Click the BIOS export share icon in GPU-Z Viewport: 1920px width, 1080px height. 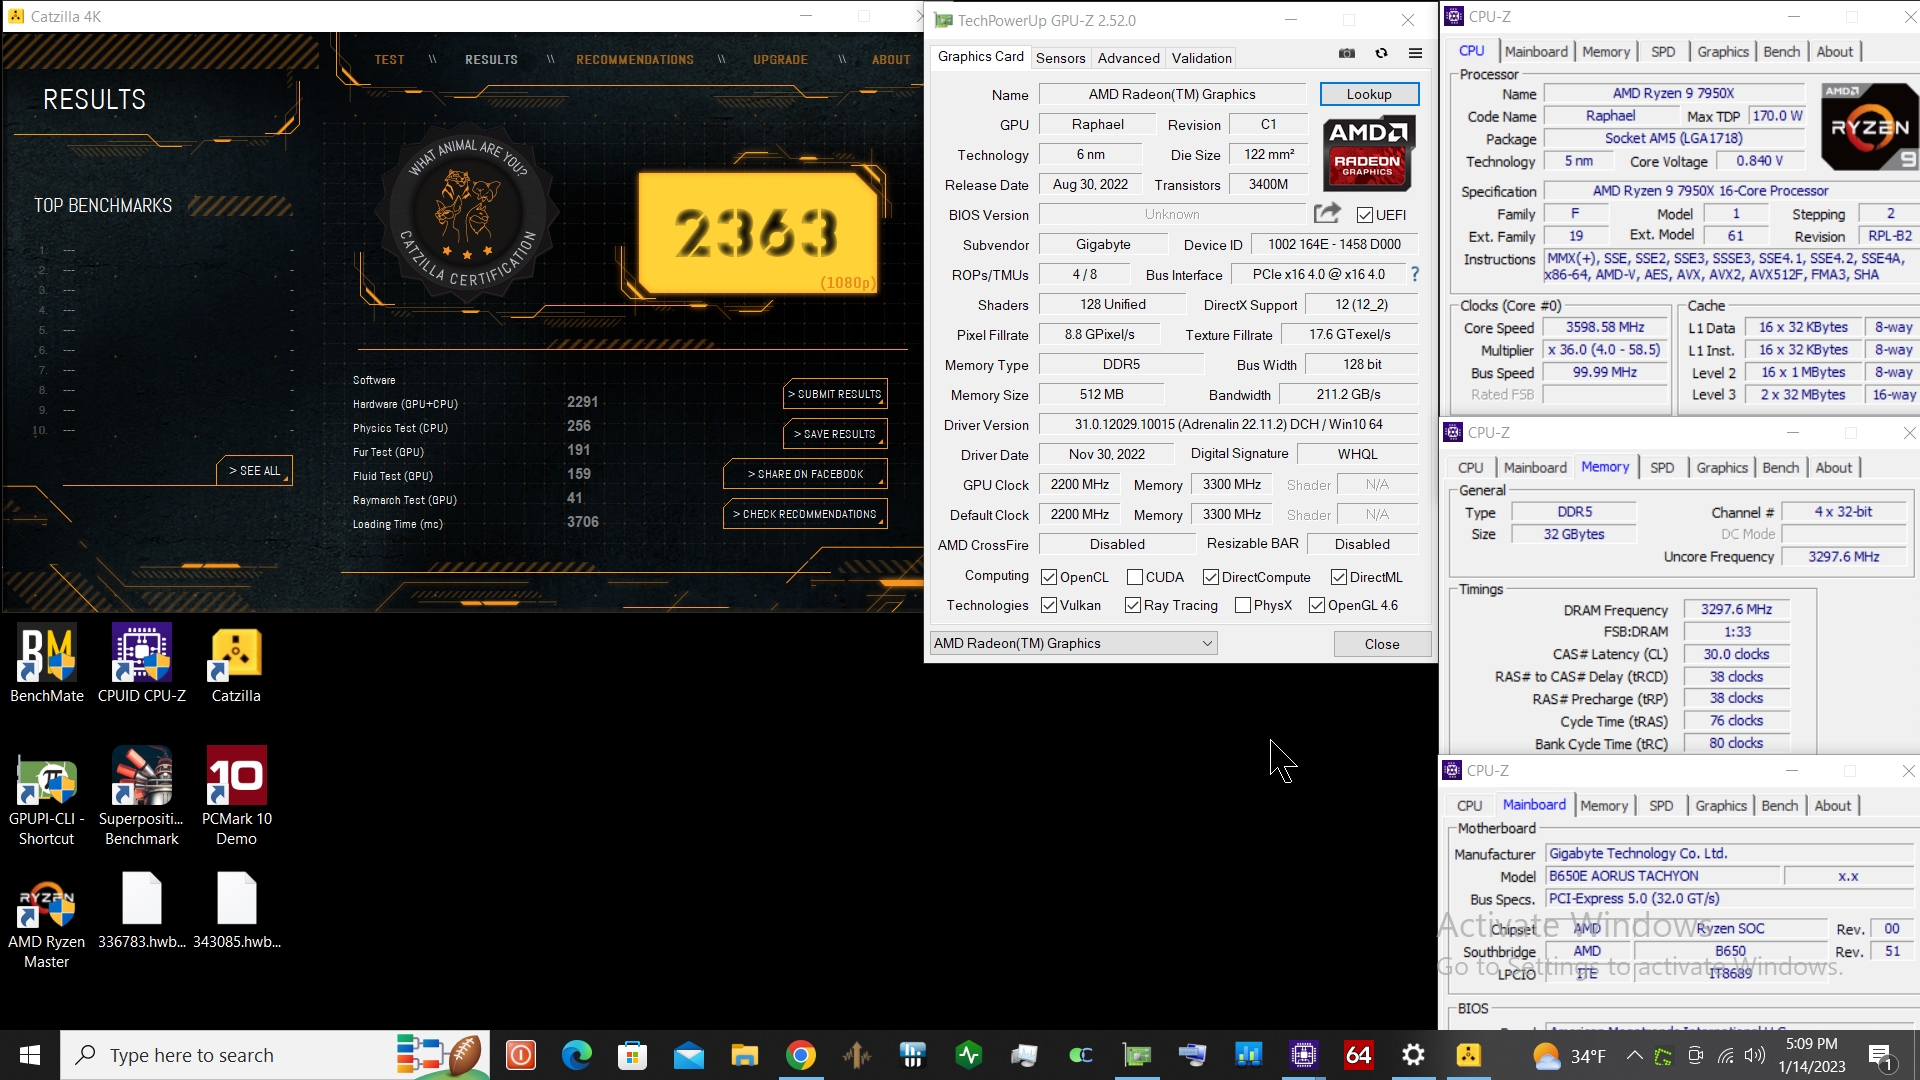[x=1327, y=213]
